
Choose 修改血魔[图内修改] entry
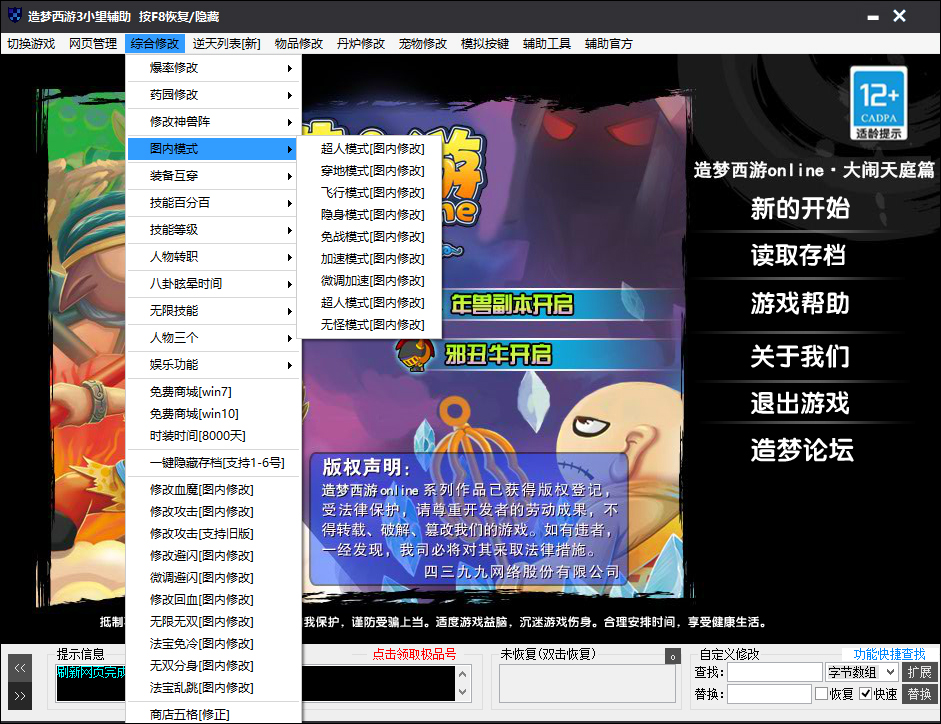213,490
